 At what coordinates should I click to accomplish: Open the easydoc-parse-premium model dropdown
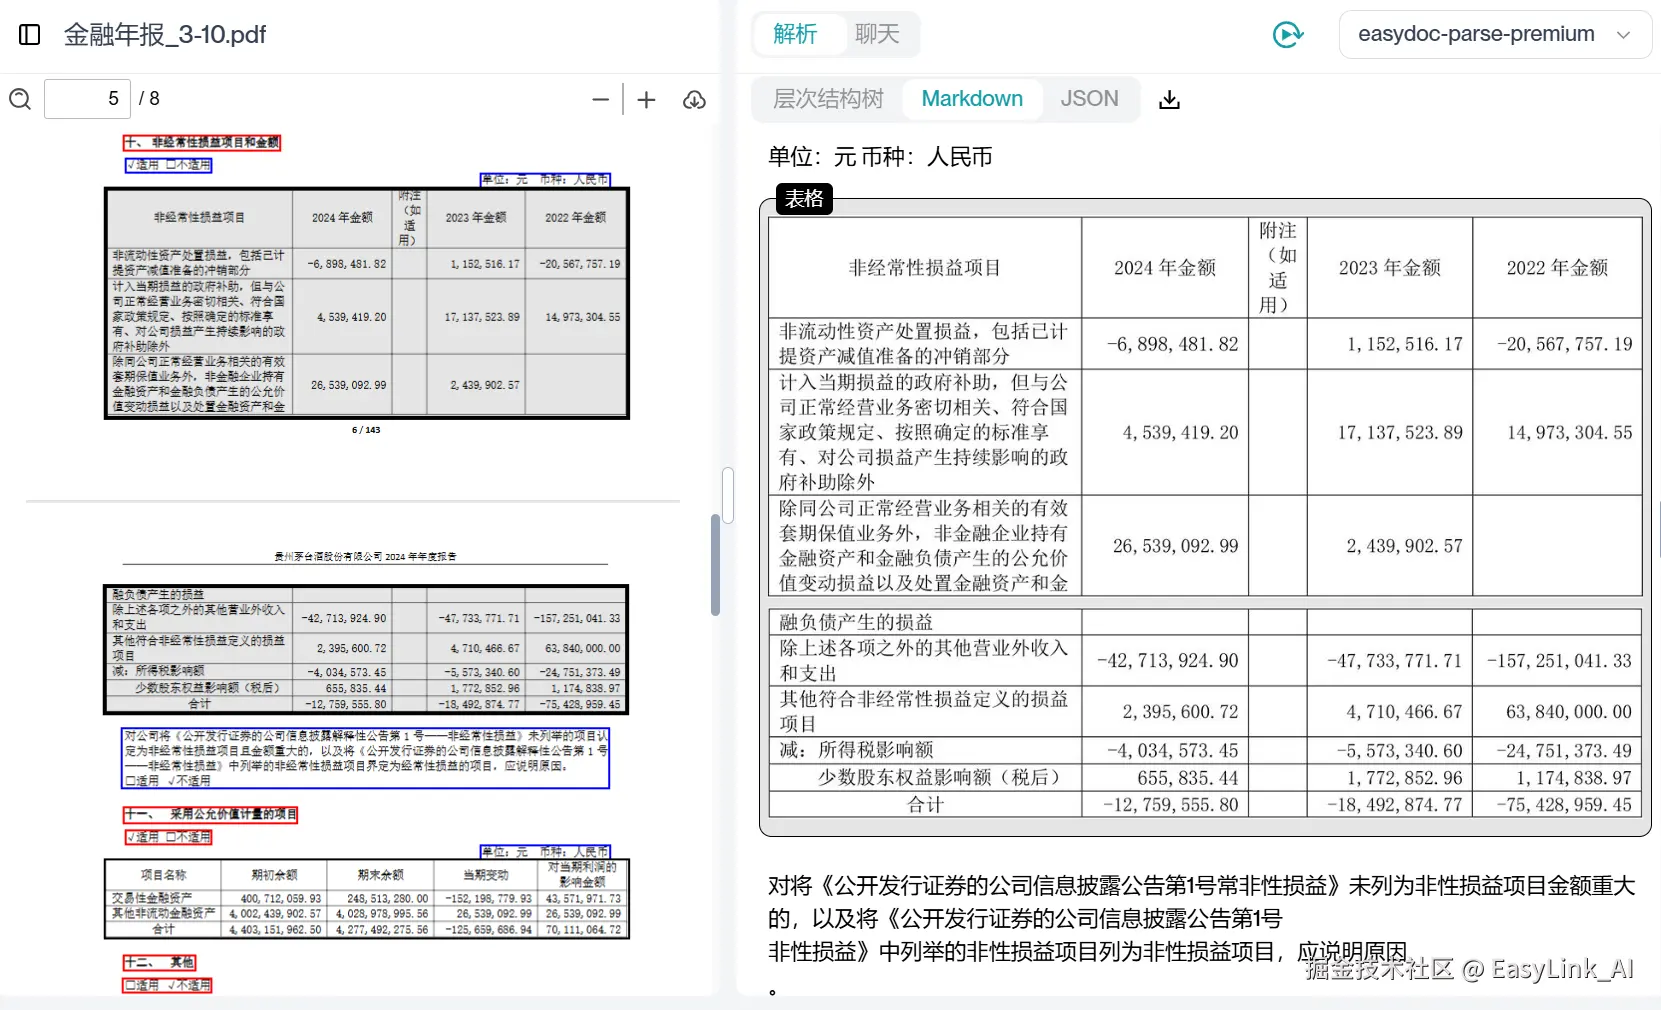point(1495,35)
